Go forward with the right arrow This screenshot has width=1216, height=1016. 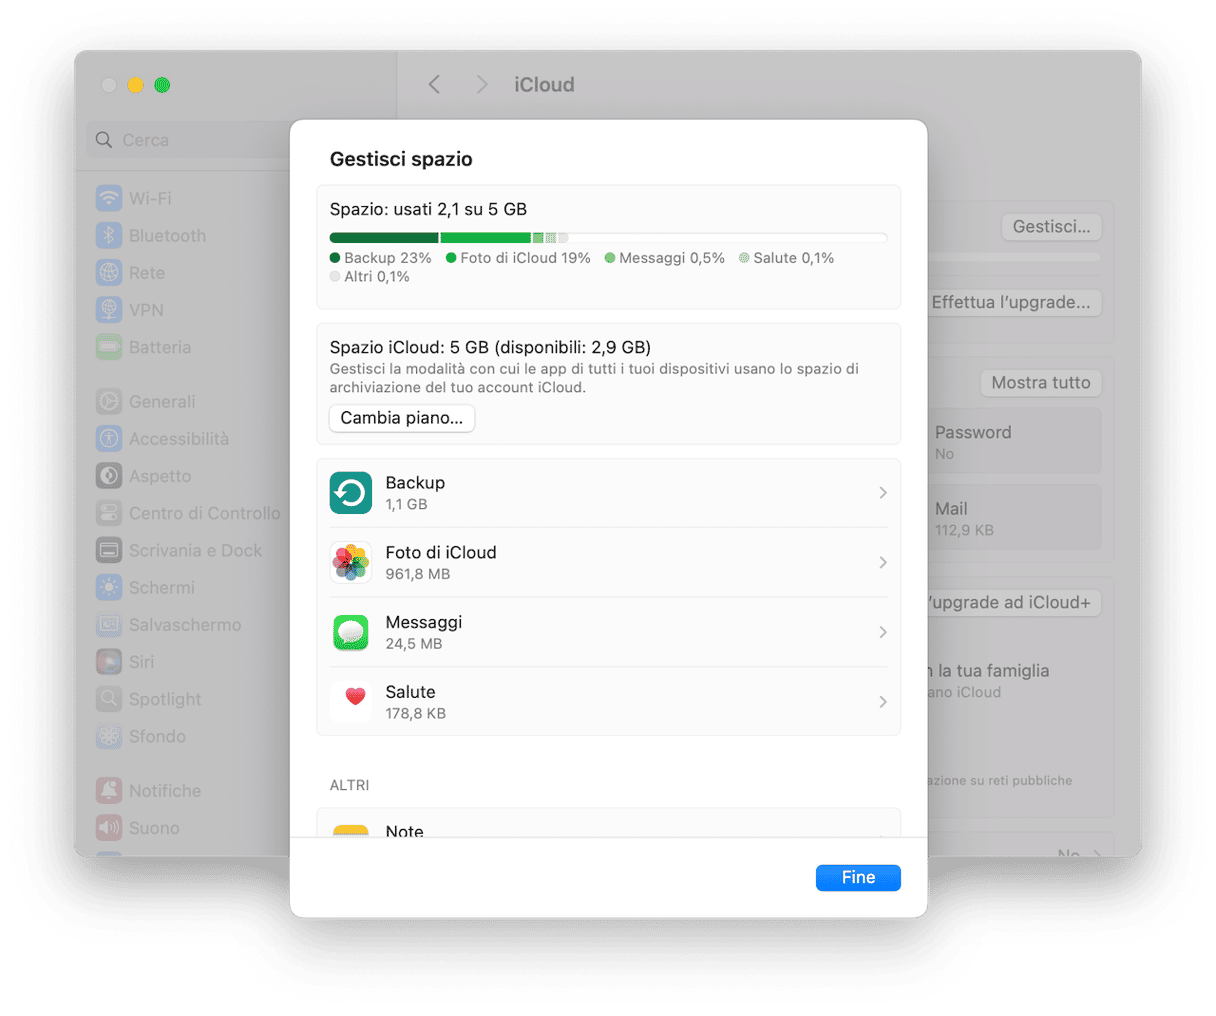[x=482, y=85]
